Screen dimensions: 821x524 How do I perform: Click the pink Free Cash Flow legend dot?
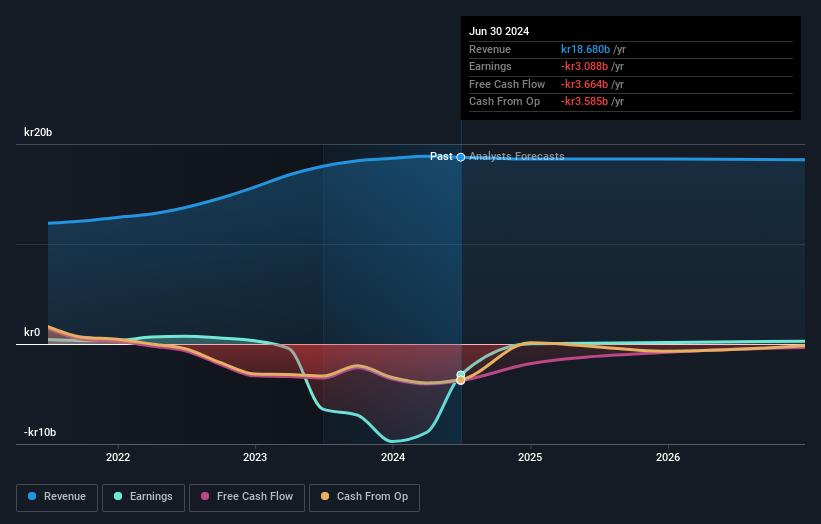205,496
